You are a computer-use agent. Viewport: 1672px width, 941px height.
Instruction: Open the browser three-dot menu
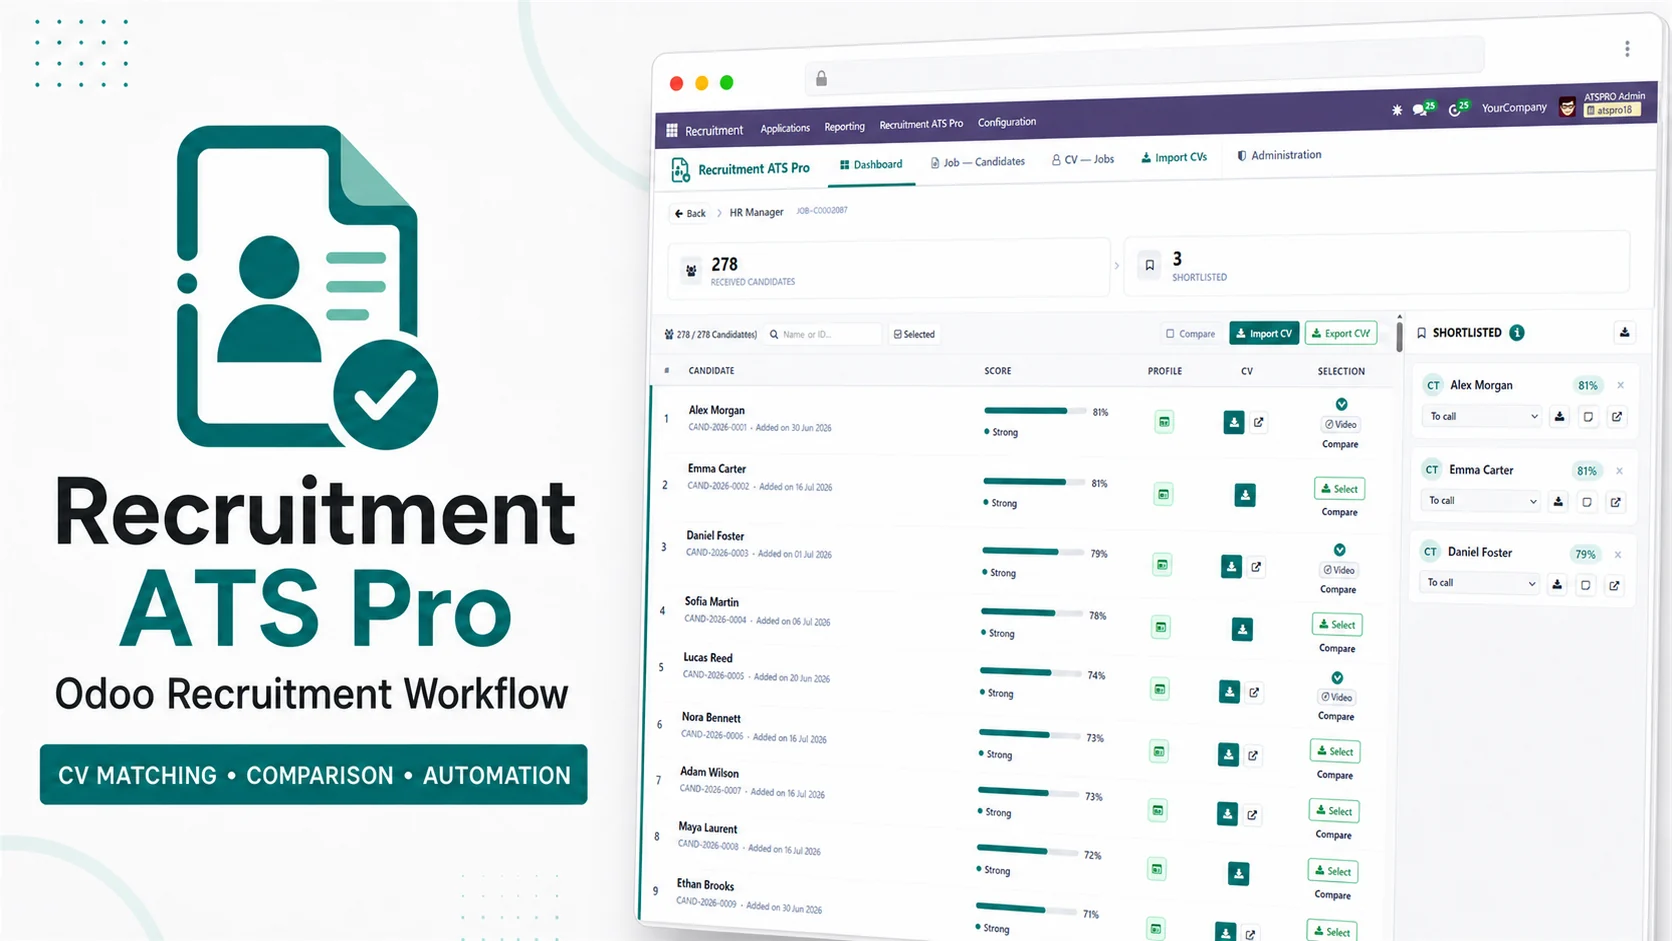(1627, 48)
